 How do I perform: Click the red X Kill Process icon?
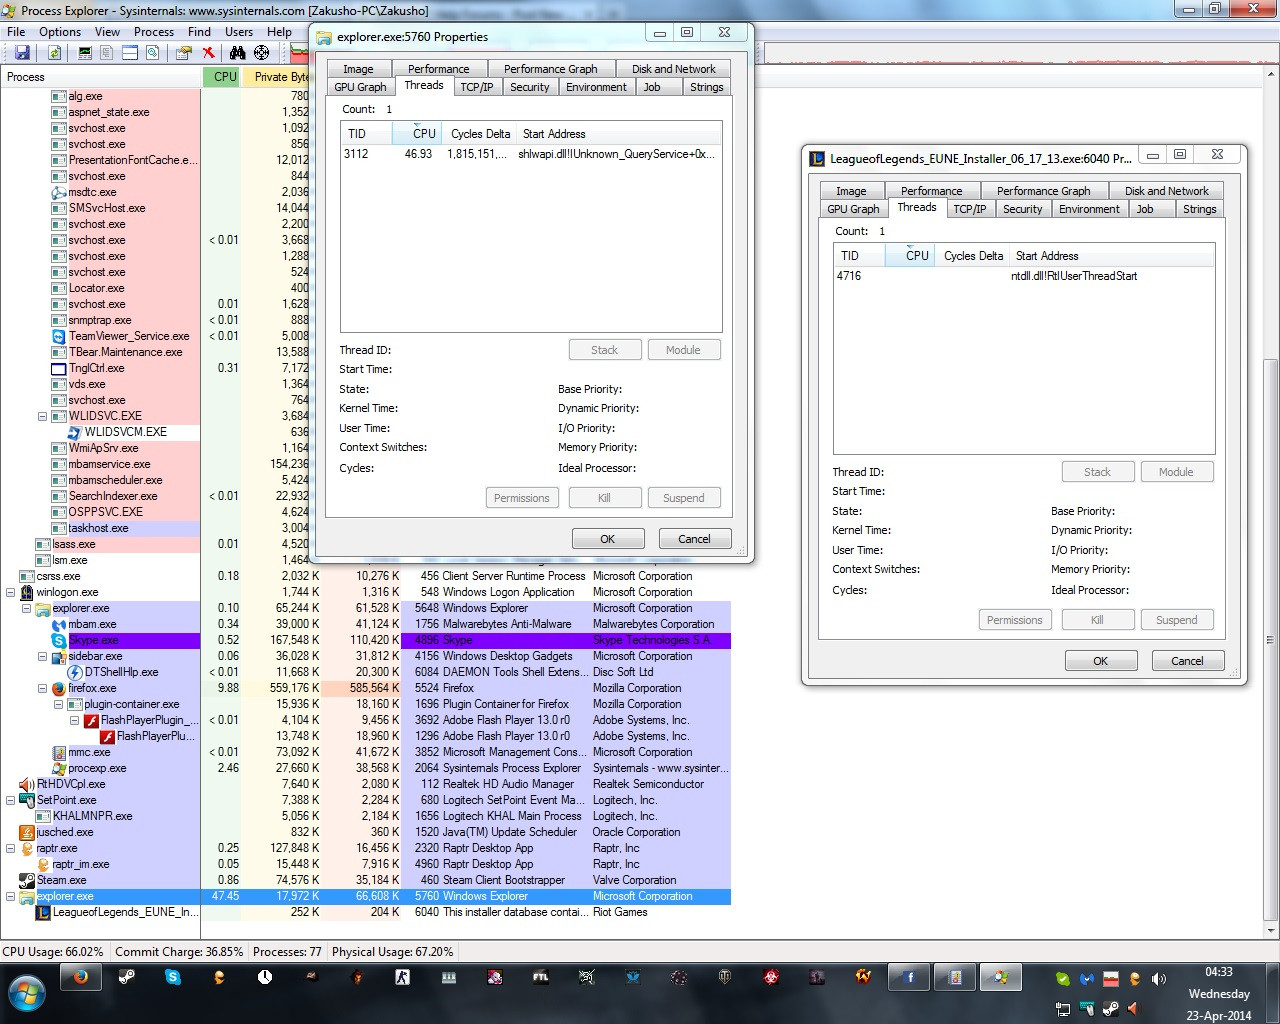pyautogui.click(x=208, y=52)
